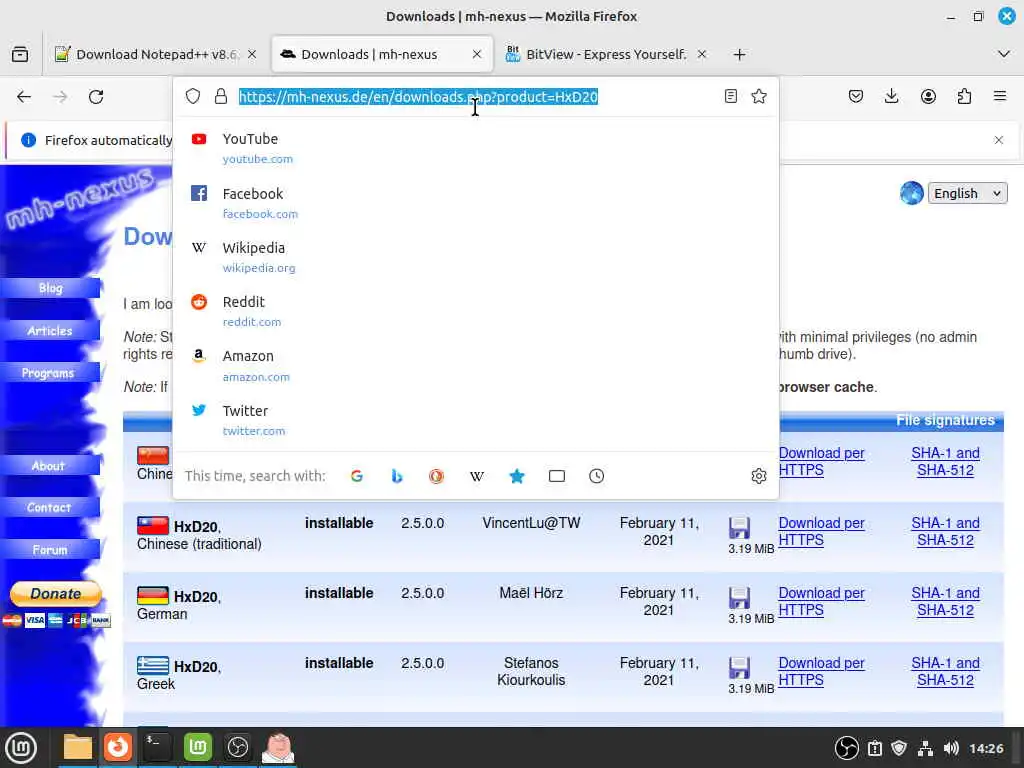The image size is (1024, 768).
Task: Open the Articles sidebar link
Action: [x=50, y=330]
